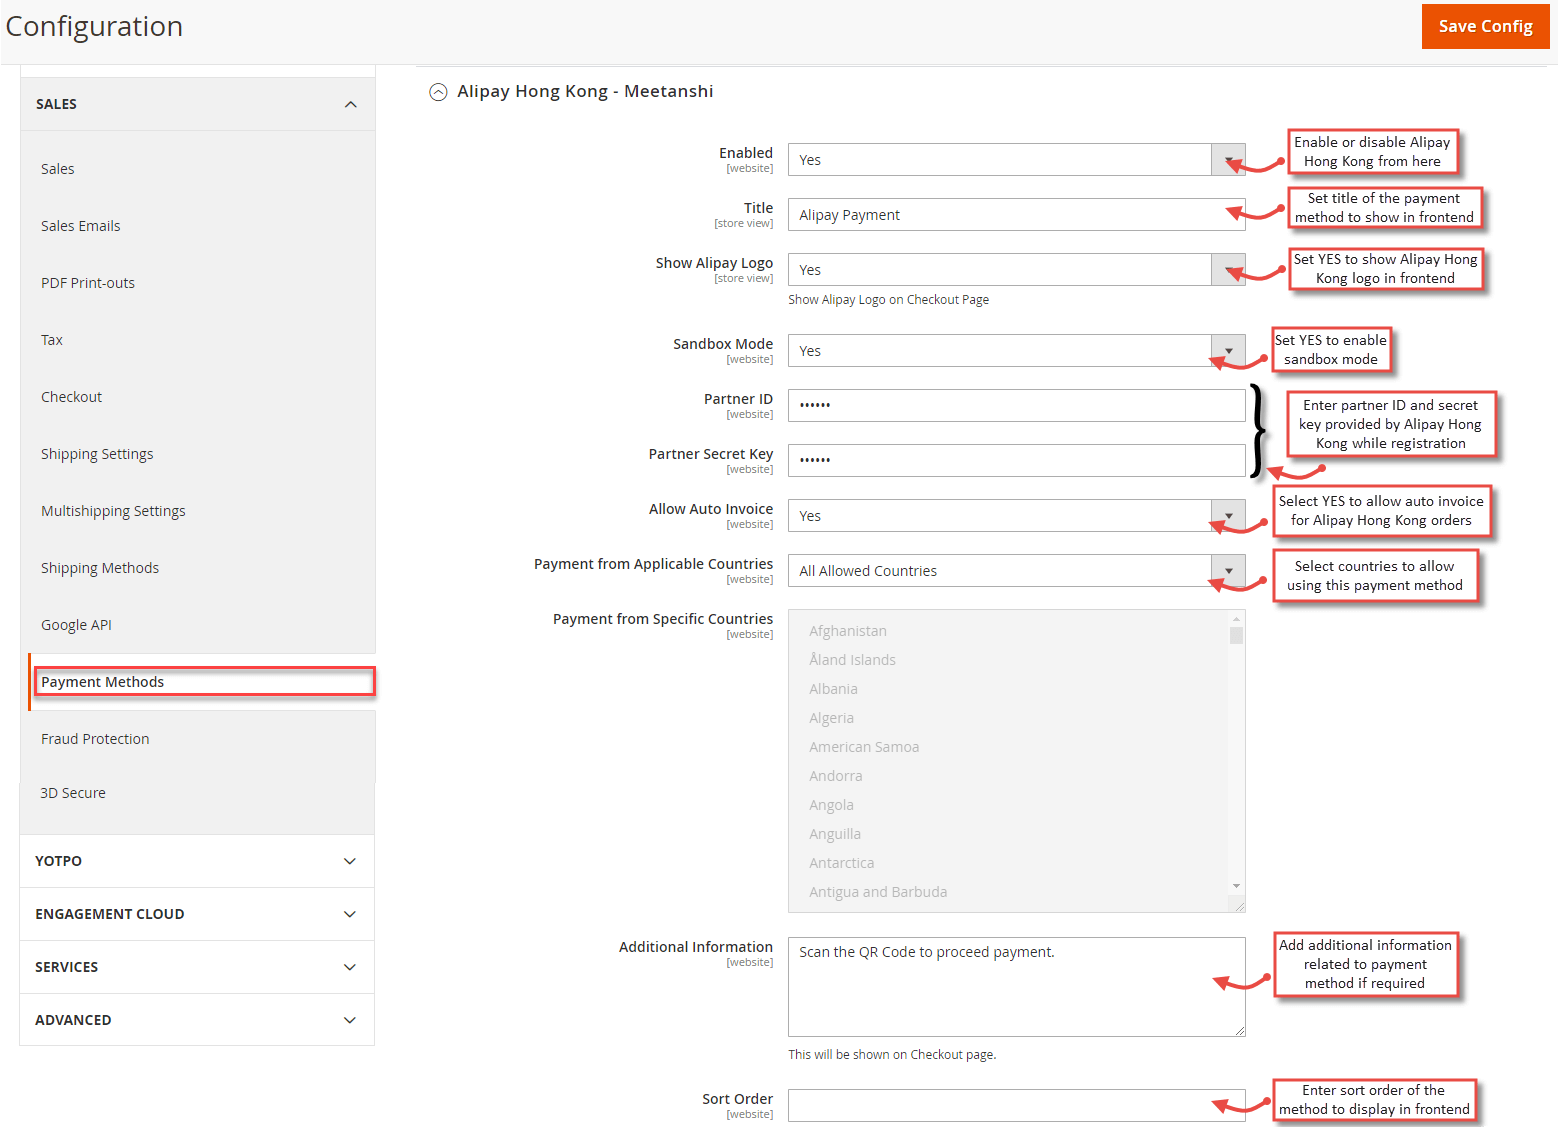
Task: Select Payment Methods in the sidebar
Action: tap(204, 682)
